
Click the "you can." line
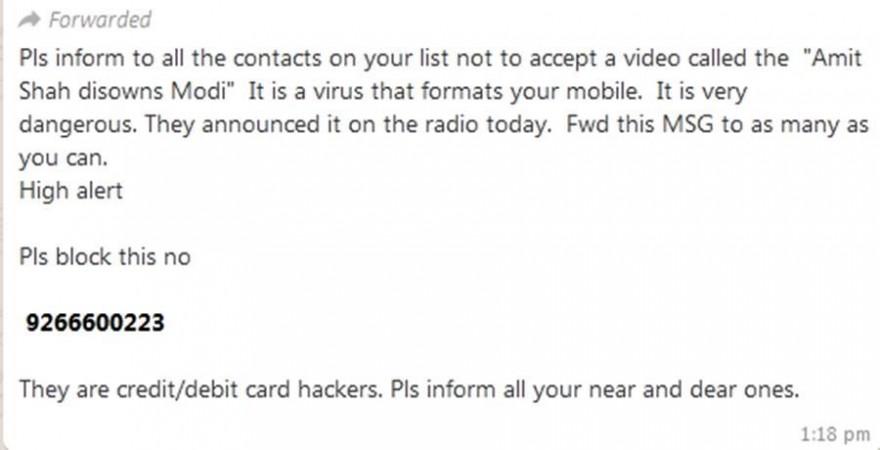point(63,159)
